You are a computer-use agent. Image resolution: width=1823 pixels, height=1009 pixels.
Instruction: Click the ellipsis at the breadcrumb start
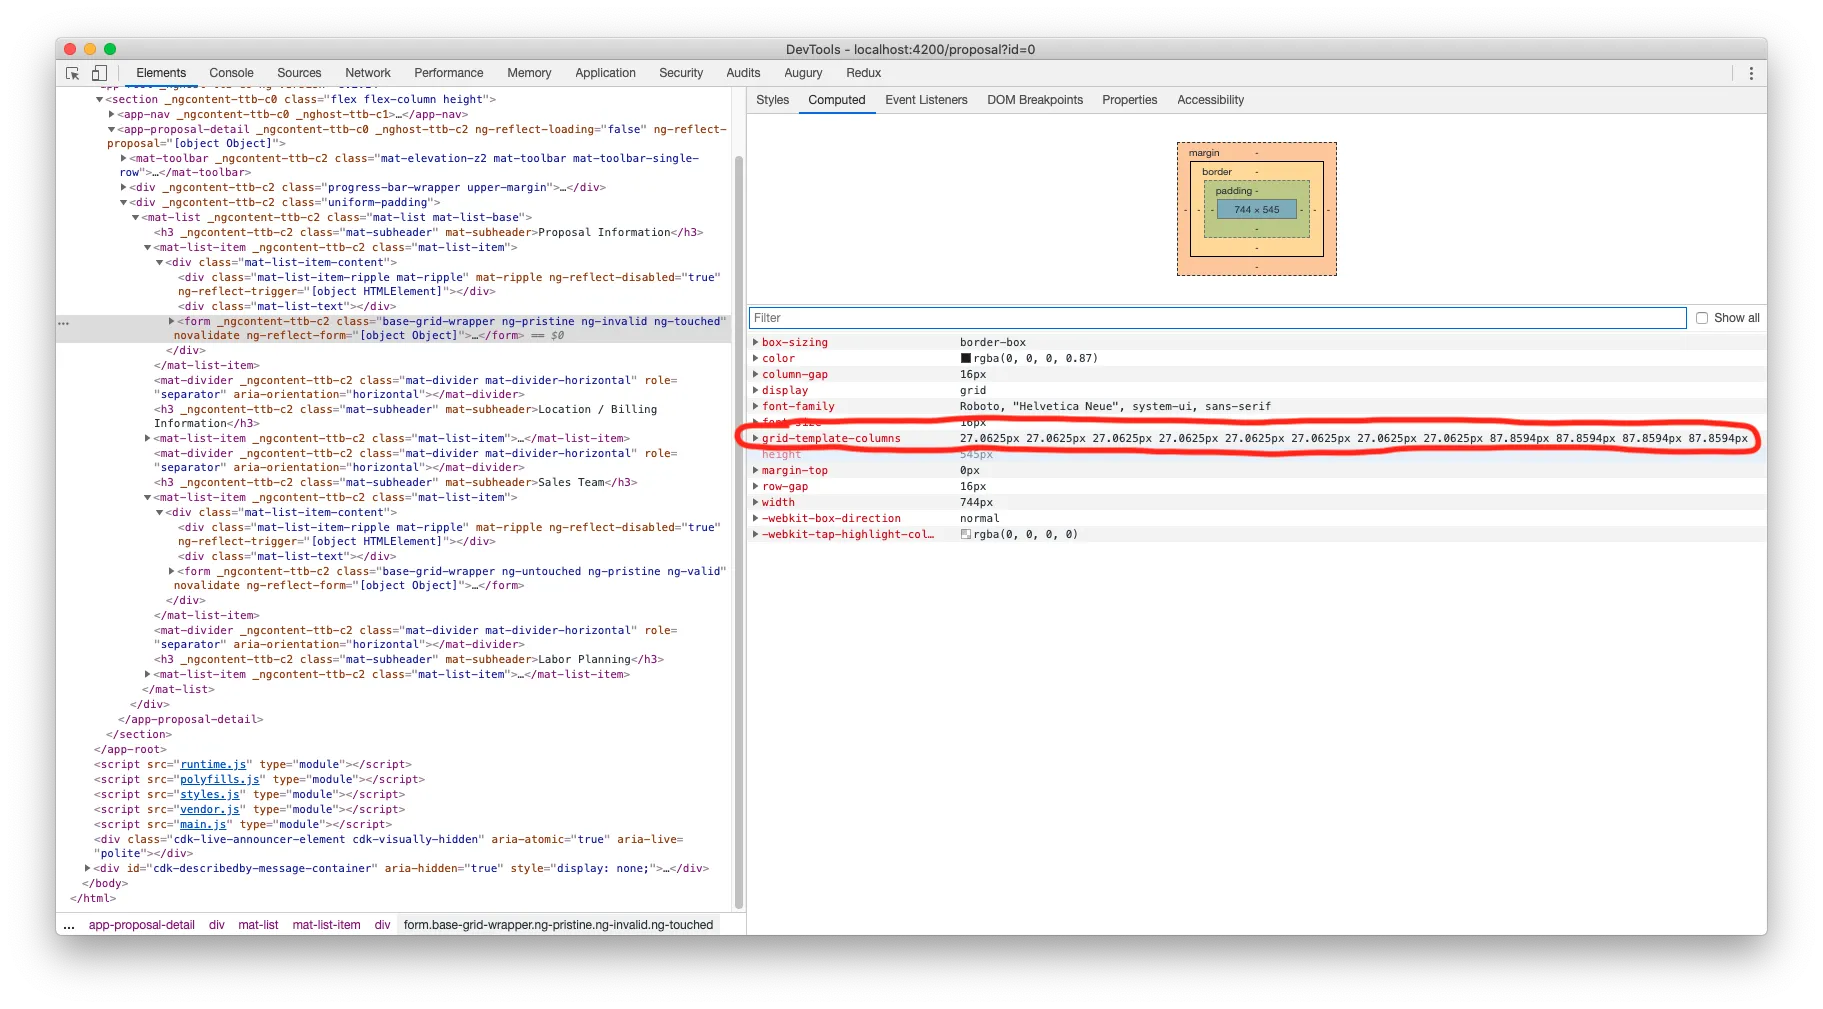(69, 926)
